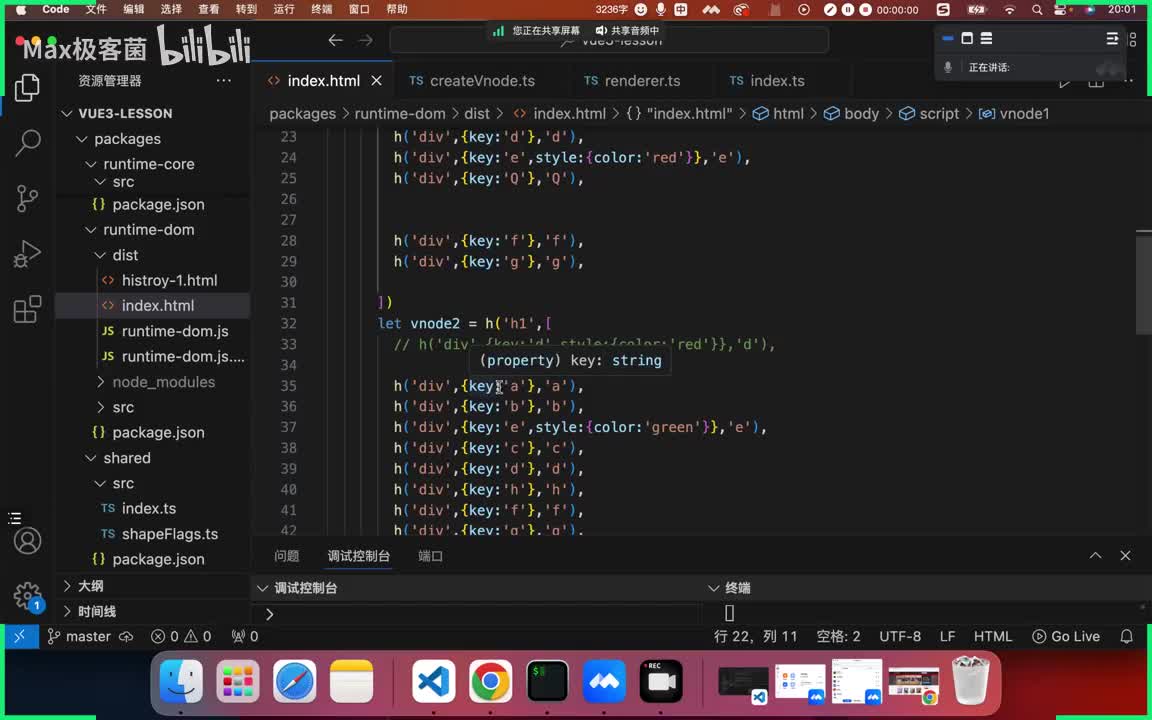The height and width of the screenshot is (720, 1152).
Task: Open the Explorer view in activity bar
Action: [28, 87]
